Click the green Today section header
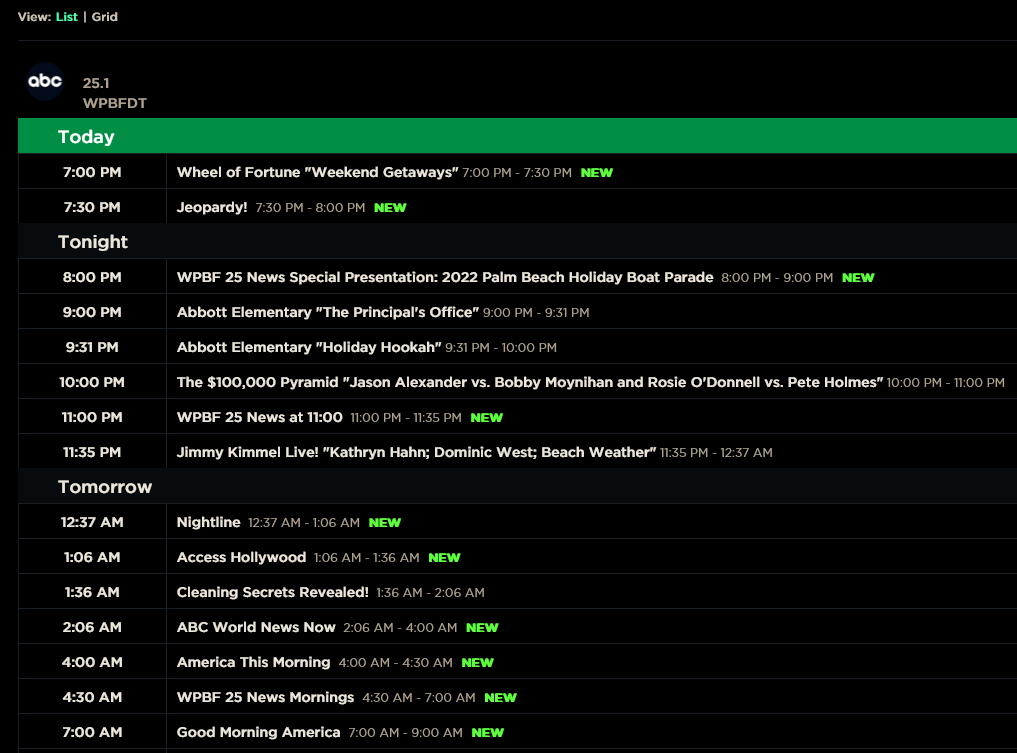Image resolution: width=1017 pixels, height=753 pixels. pos(86,137)
